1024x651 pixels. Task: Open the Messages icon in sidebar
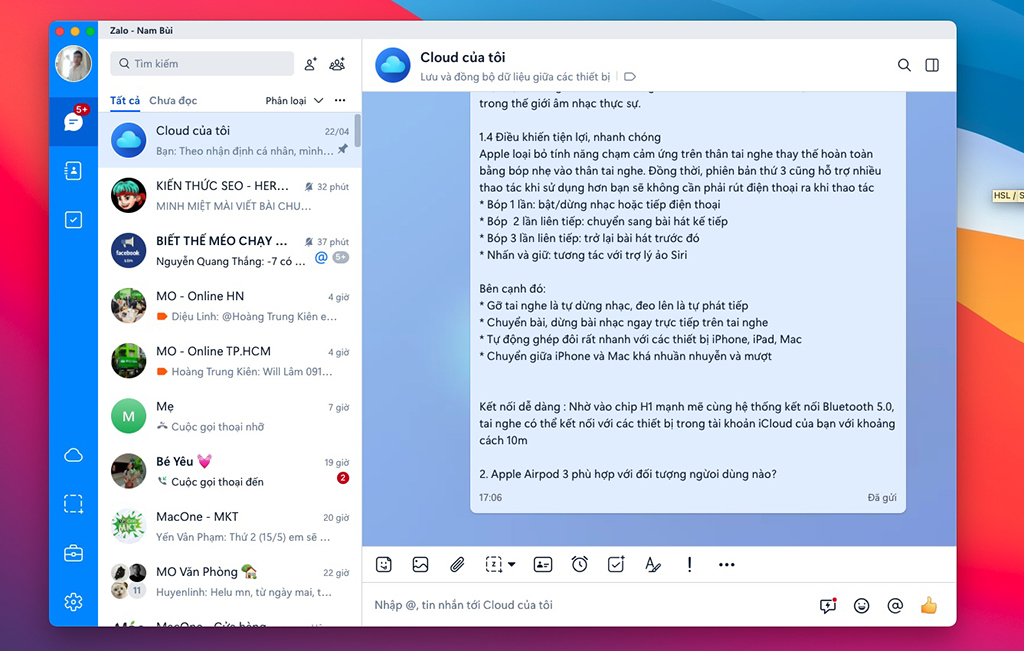[73, 121]
